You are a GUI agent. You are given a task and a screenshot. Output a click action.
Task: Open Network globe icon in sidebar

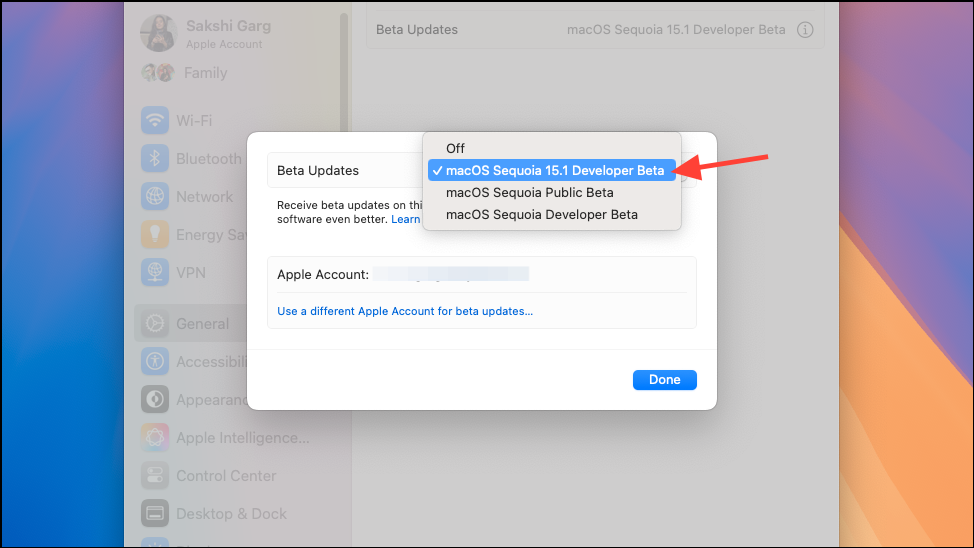[x=155, y=196]
